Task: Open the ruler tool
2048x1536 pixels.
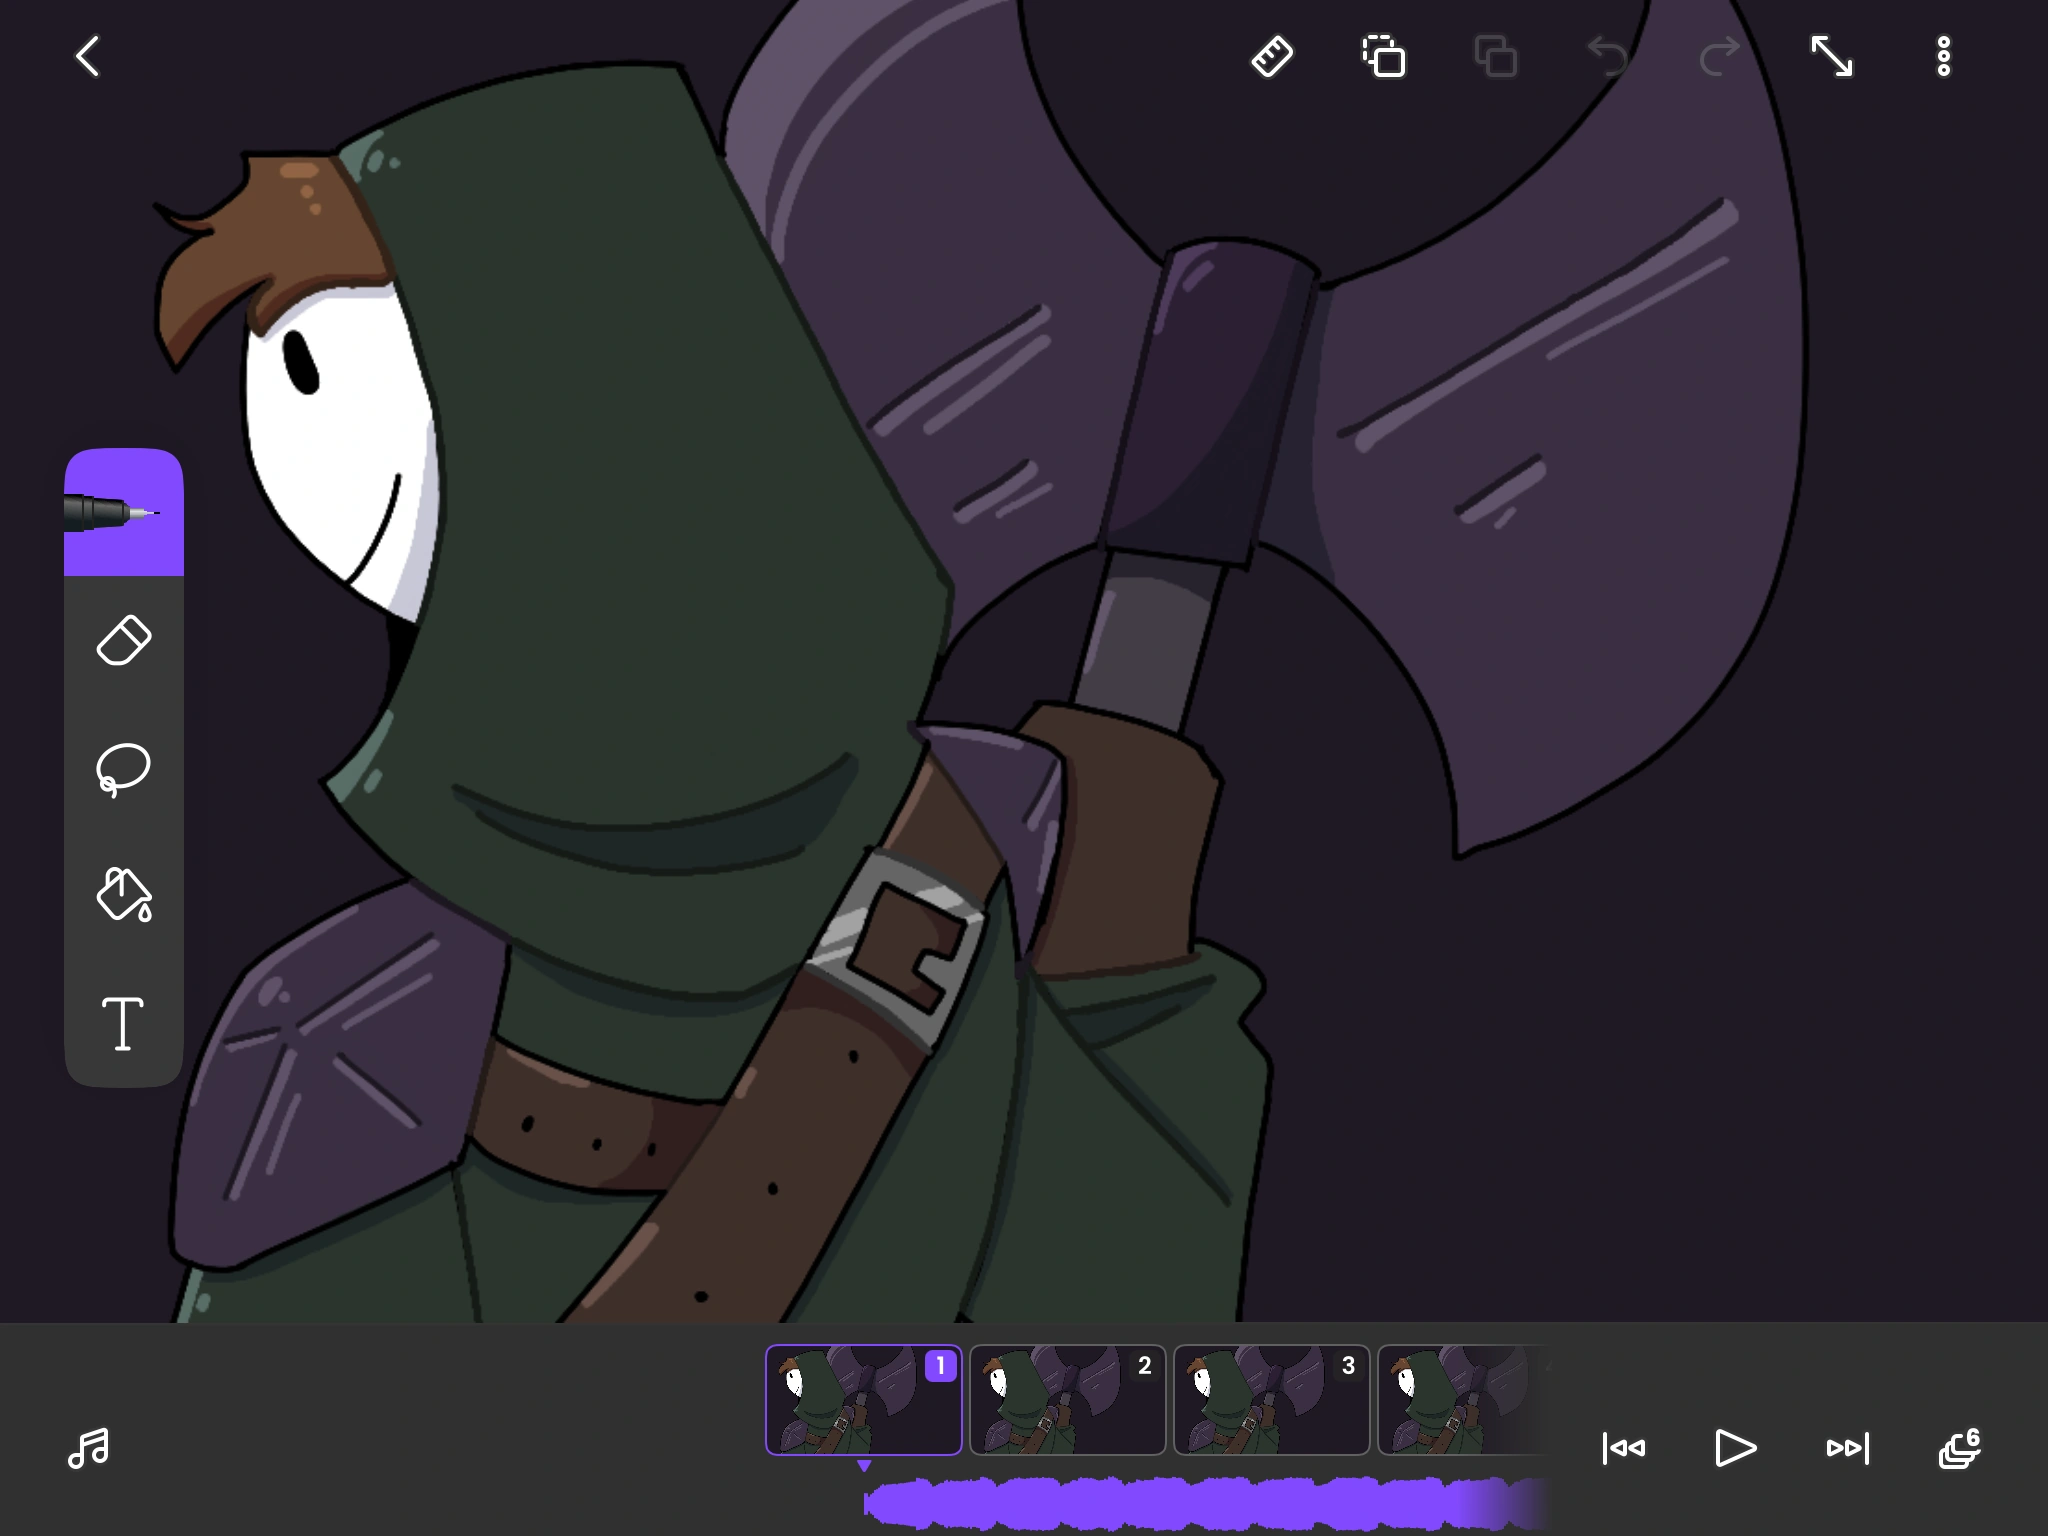Action: coord(1272,56)
